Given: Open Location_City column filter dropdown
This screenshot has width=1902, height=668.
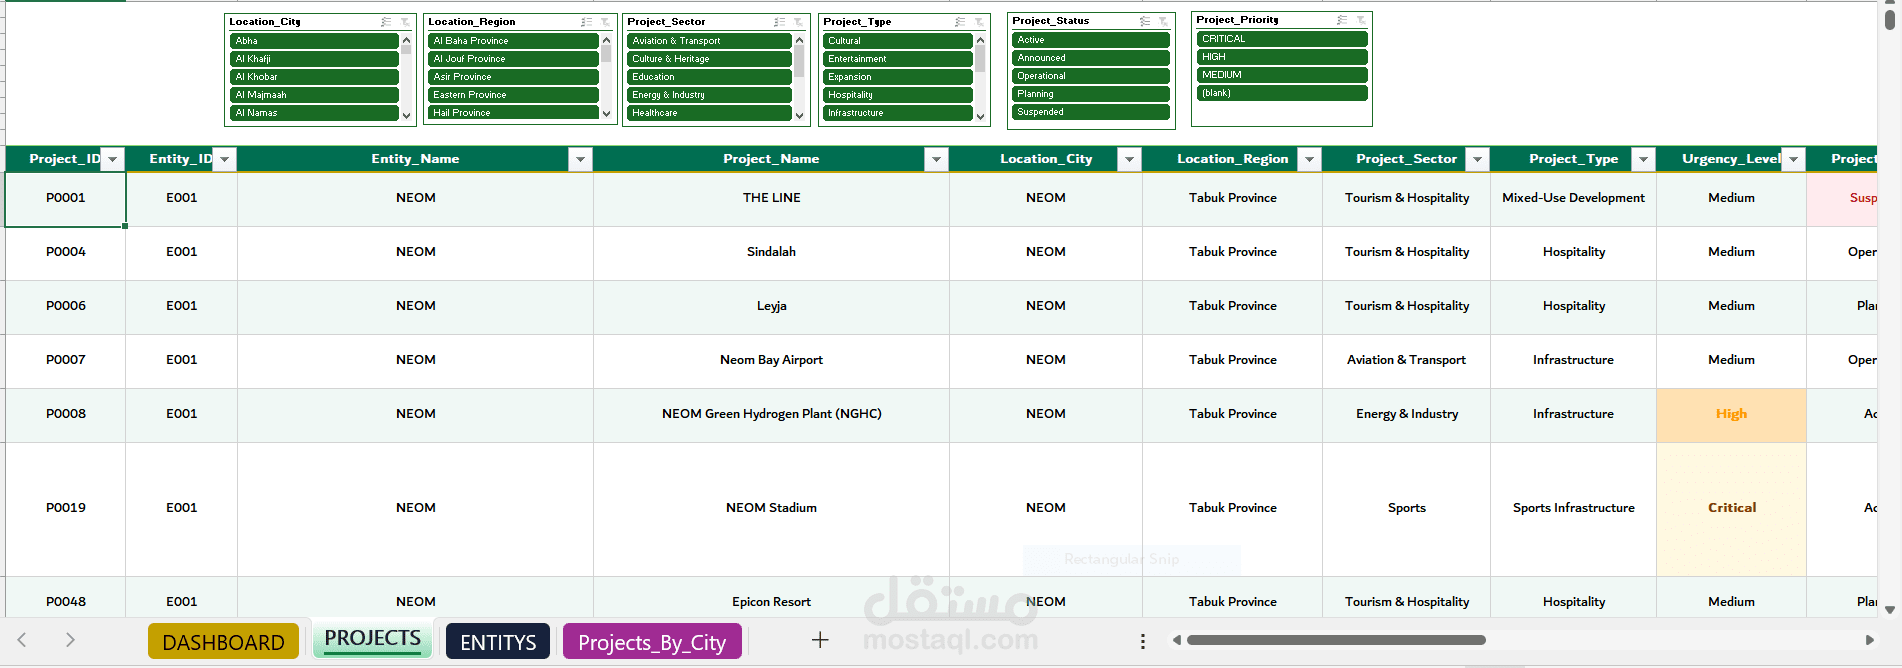Looking at the screenshot, I should [x=1129, y=159].
